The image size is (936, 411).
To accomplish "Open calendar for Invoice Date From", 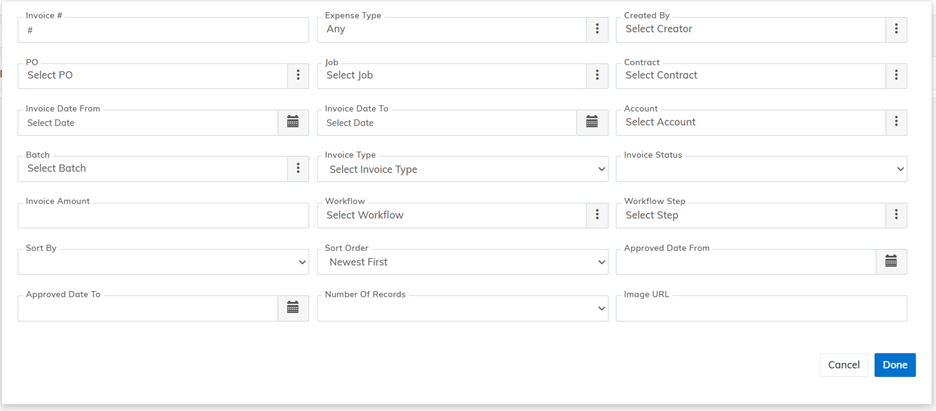I will pyautogui.click(x=293, y=122).
